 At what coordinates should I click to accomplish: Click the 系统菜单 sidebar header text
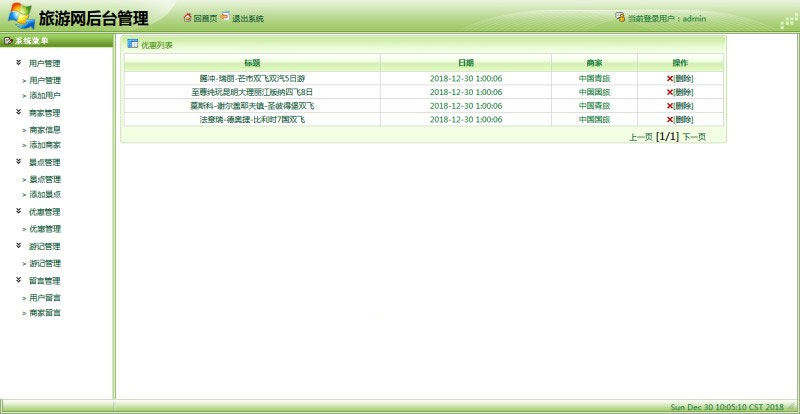click(x=32, y=41)
